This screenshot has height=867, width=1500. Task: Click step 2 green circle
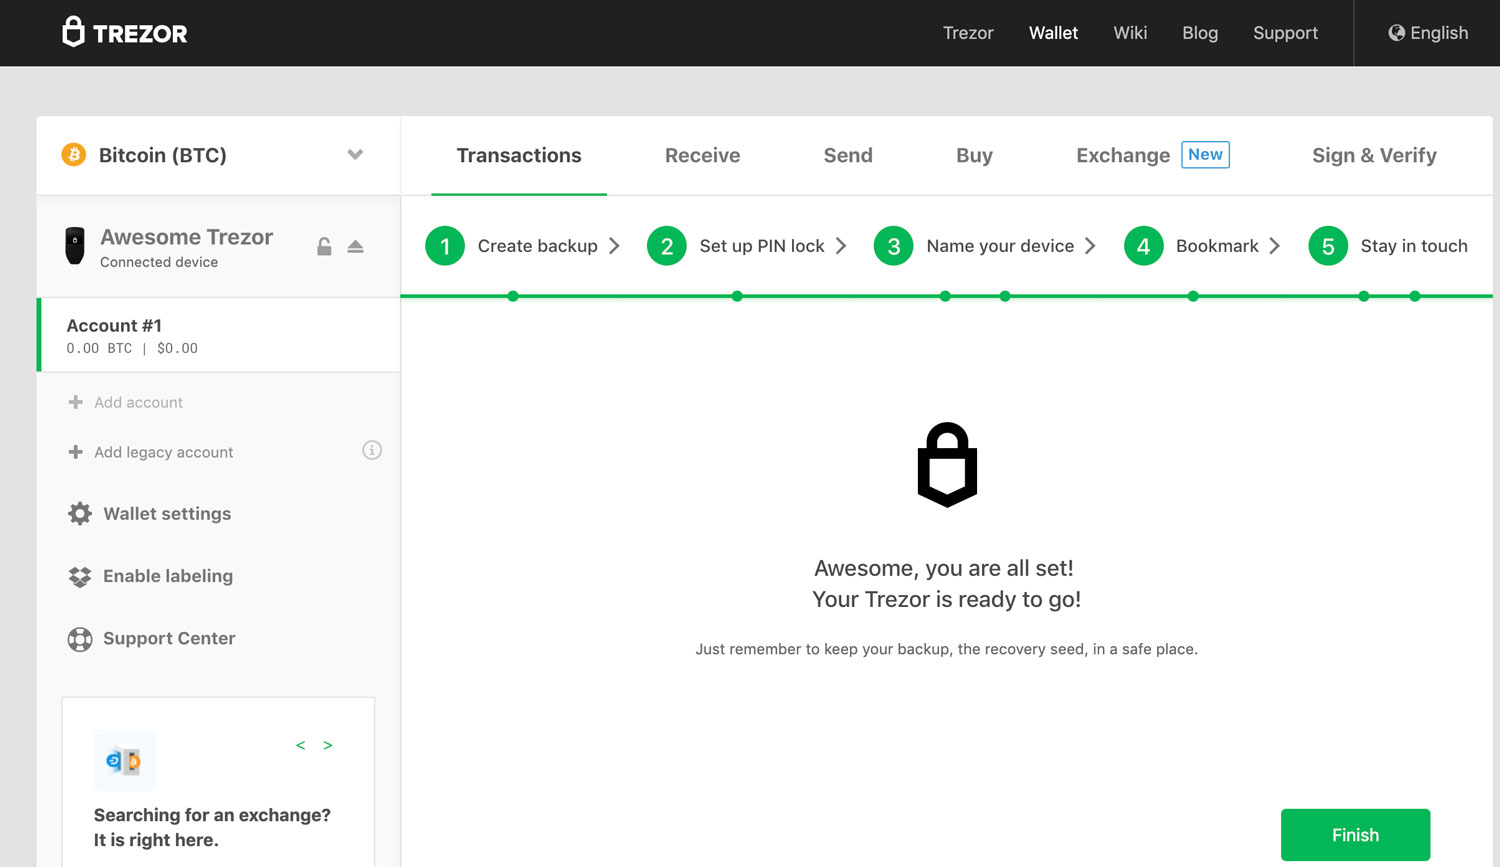click(x=667, y=246)
